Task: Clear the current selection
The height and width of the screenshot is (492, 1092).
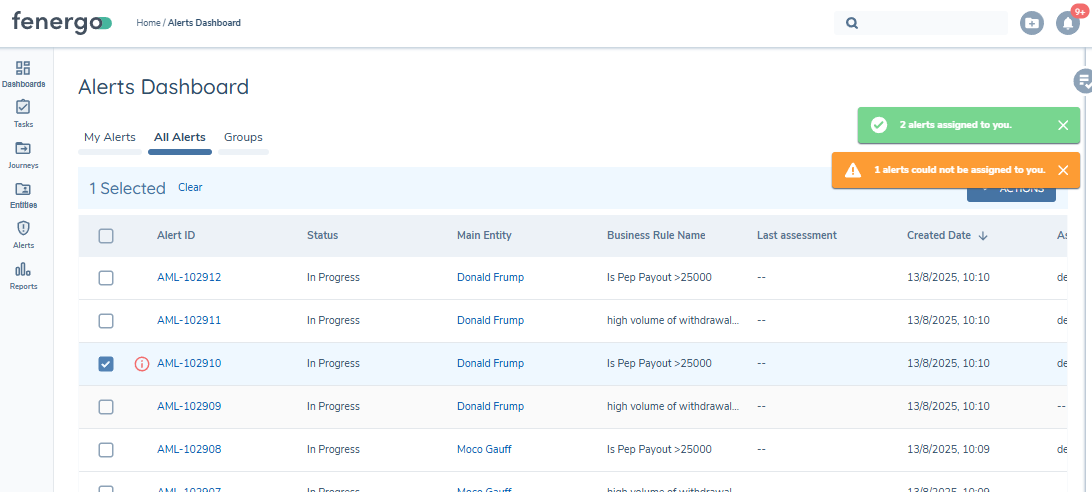Action: tap(190, 188)
